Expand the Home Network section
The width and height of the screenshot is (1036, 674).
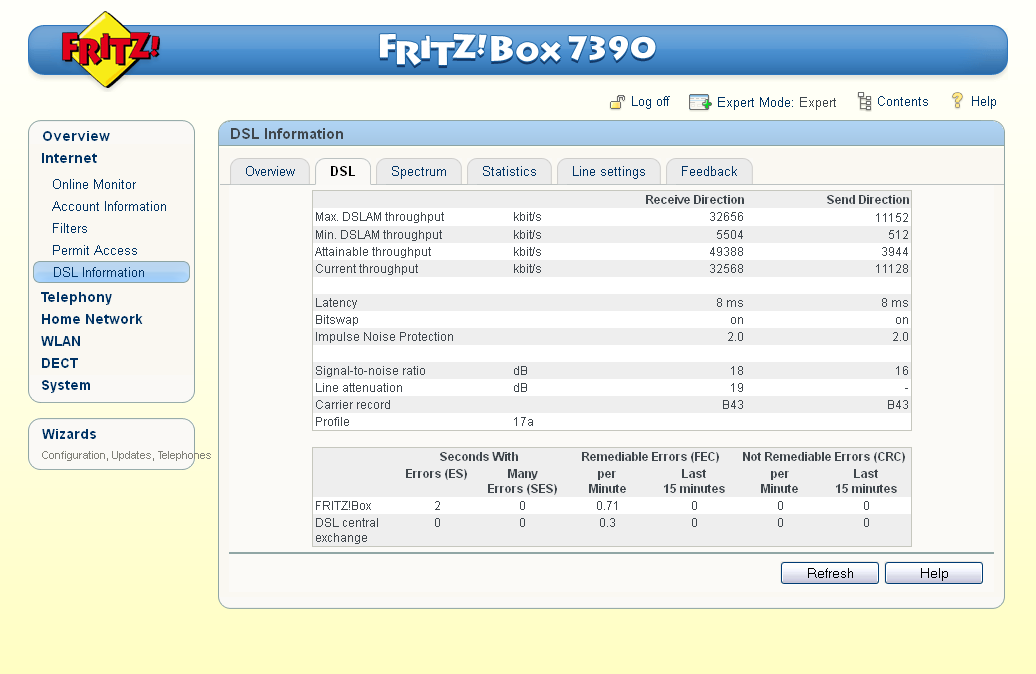coord(91,319)
